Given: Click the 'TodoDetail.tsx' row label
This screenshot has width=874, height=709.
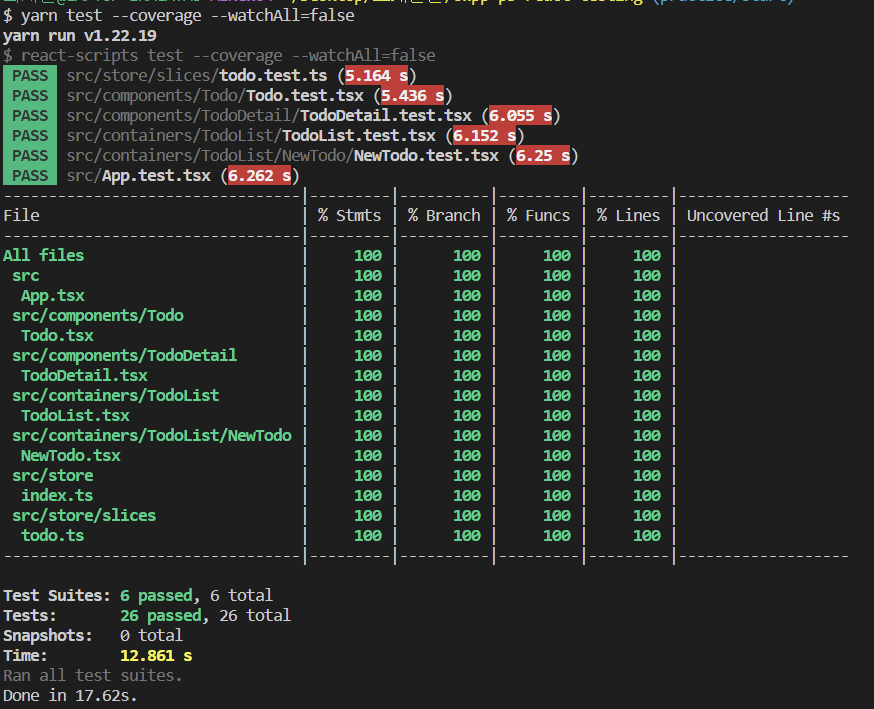Looking at the screenshot, I should point(84,376).
